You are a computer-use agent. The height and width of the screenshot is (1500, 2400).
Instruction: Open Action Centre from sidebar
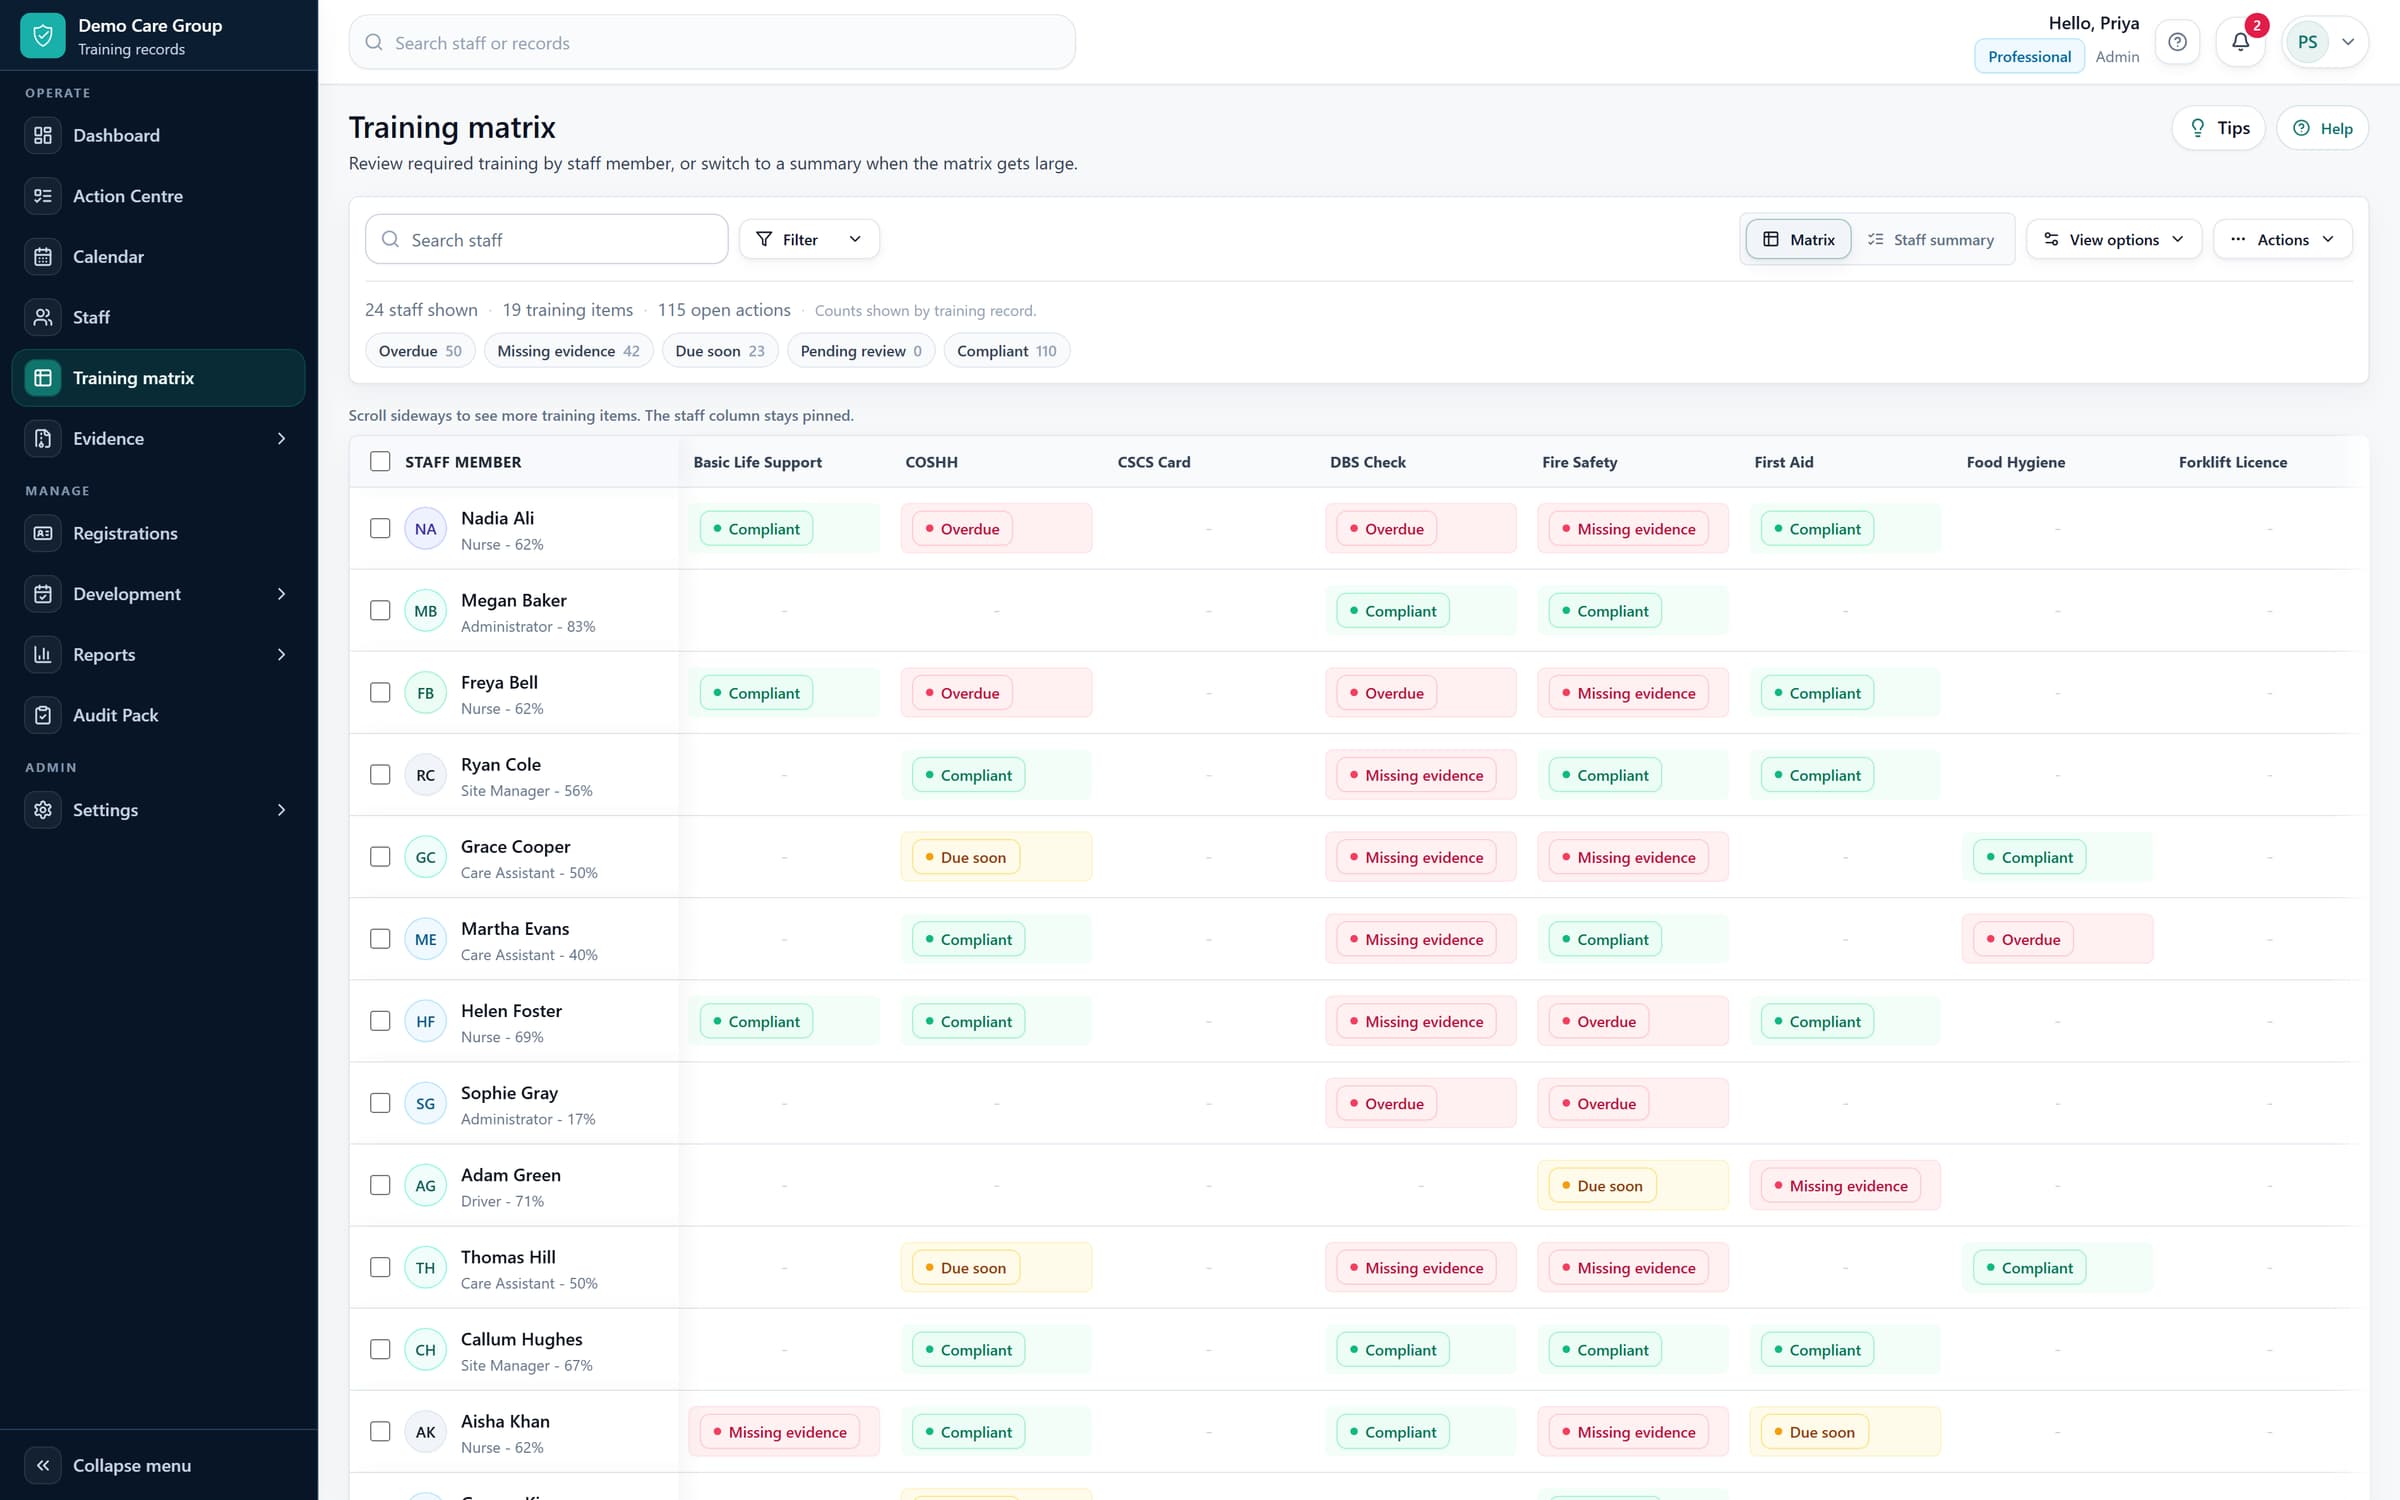click(158, 196)
